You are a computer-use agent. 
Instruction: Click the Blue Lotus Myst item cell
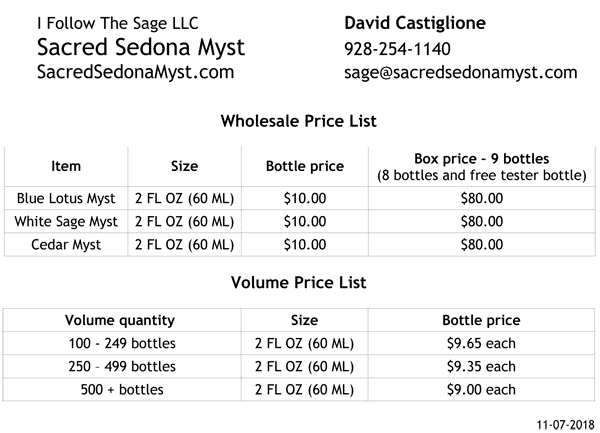pos(67,198)
